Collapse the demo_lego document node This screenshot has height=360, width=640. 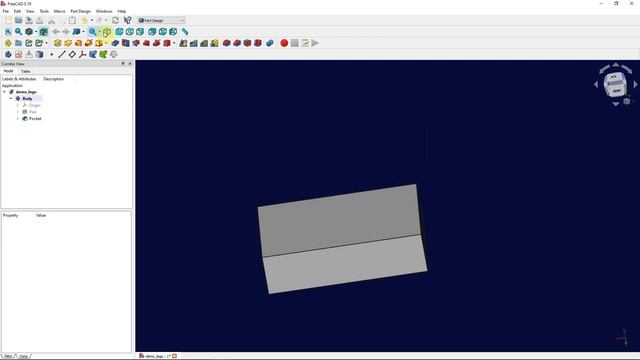tap(4, 92)
